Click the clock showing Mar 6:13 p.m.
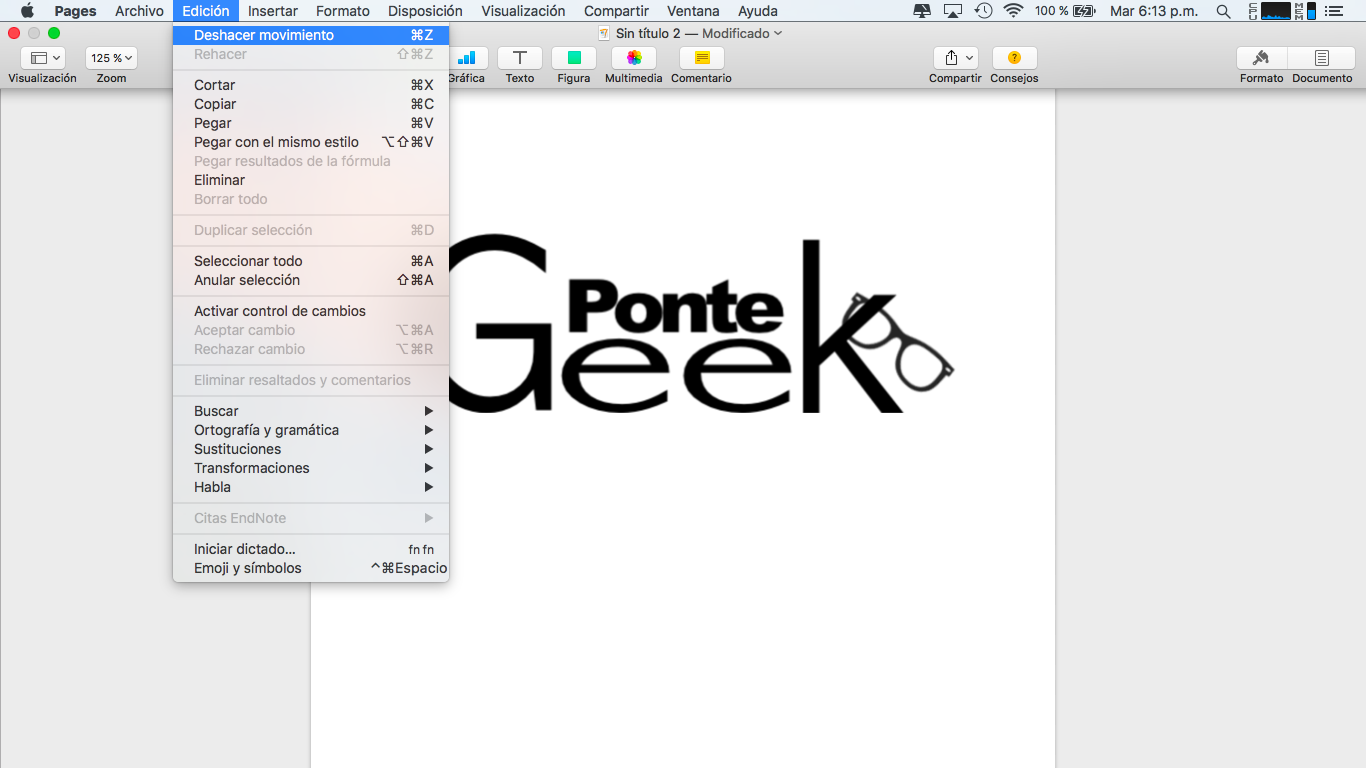Image resolution: width=1366 pixels, height=768 pixels. click(1154, 11)
